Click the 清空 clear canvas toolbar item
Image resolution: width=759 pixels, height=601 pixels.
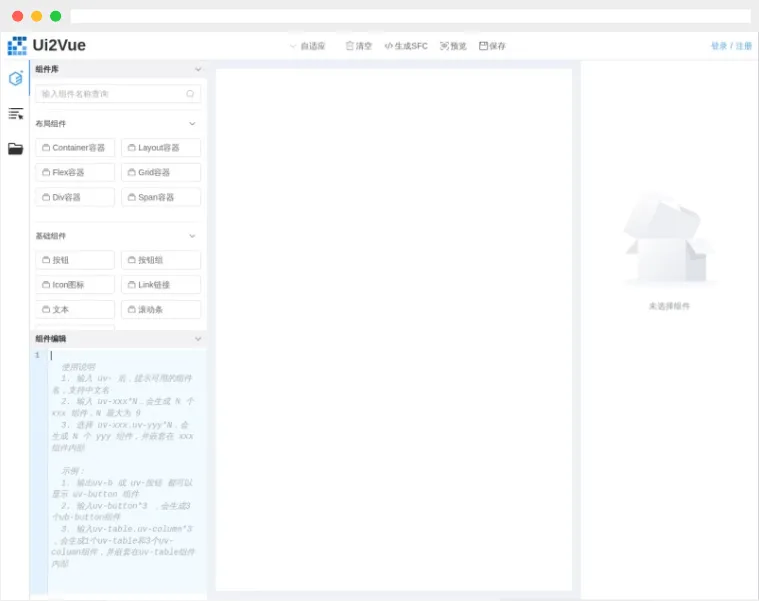(359, 46)
